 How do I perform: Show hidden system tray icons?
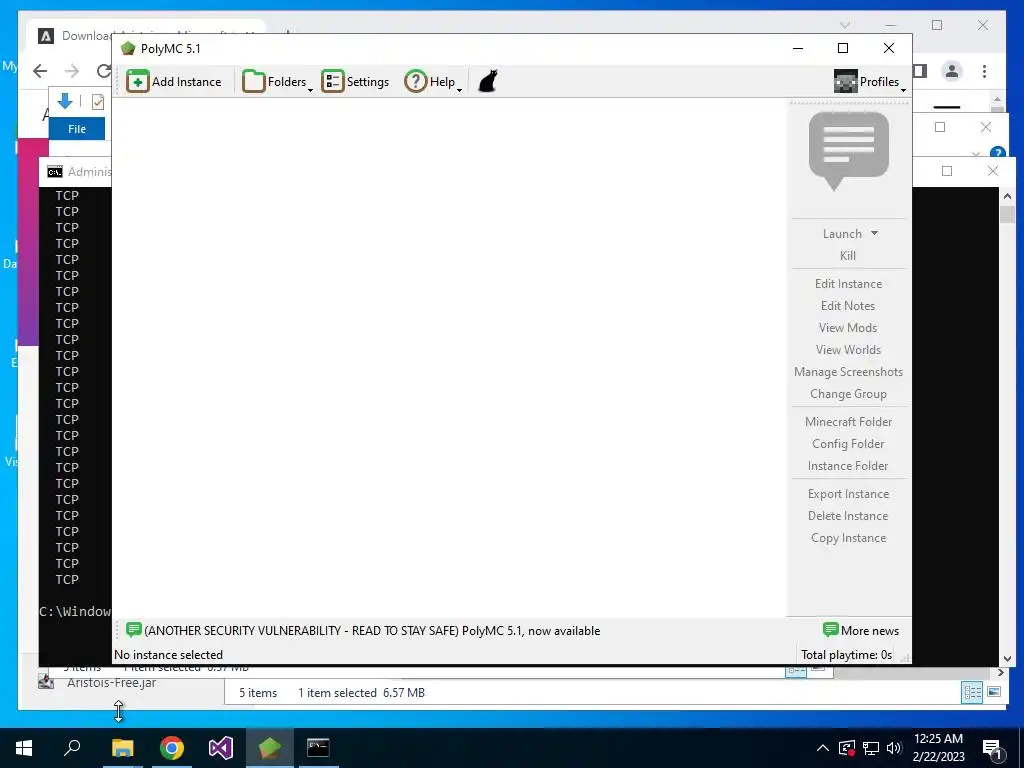point(823,748)
